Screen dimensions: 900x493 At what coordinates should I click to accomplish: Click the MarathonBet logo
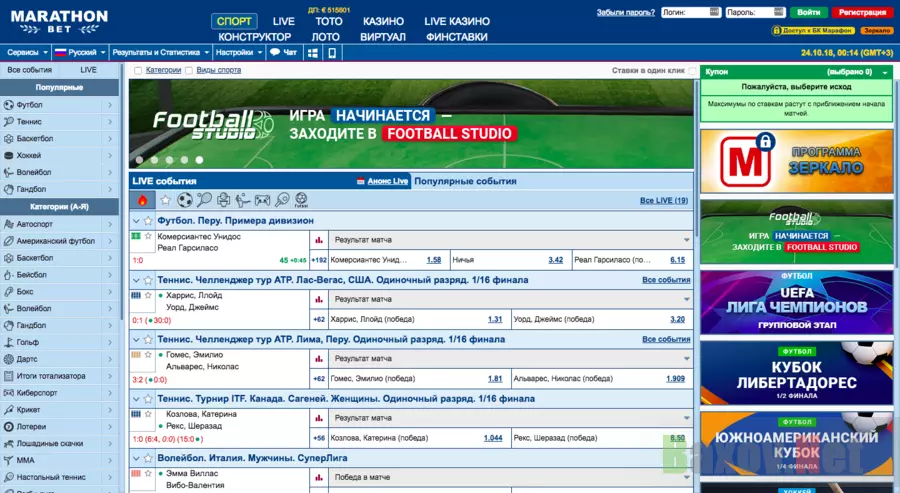(59, 22)
